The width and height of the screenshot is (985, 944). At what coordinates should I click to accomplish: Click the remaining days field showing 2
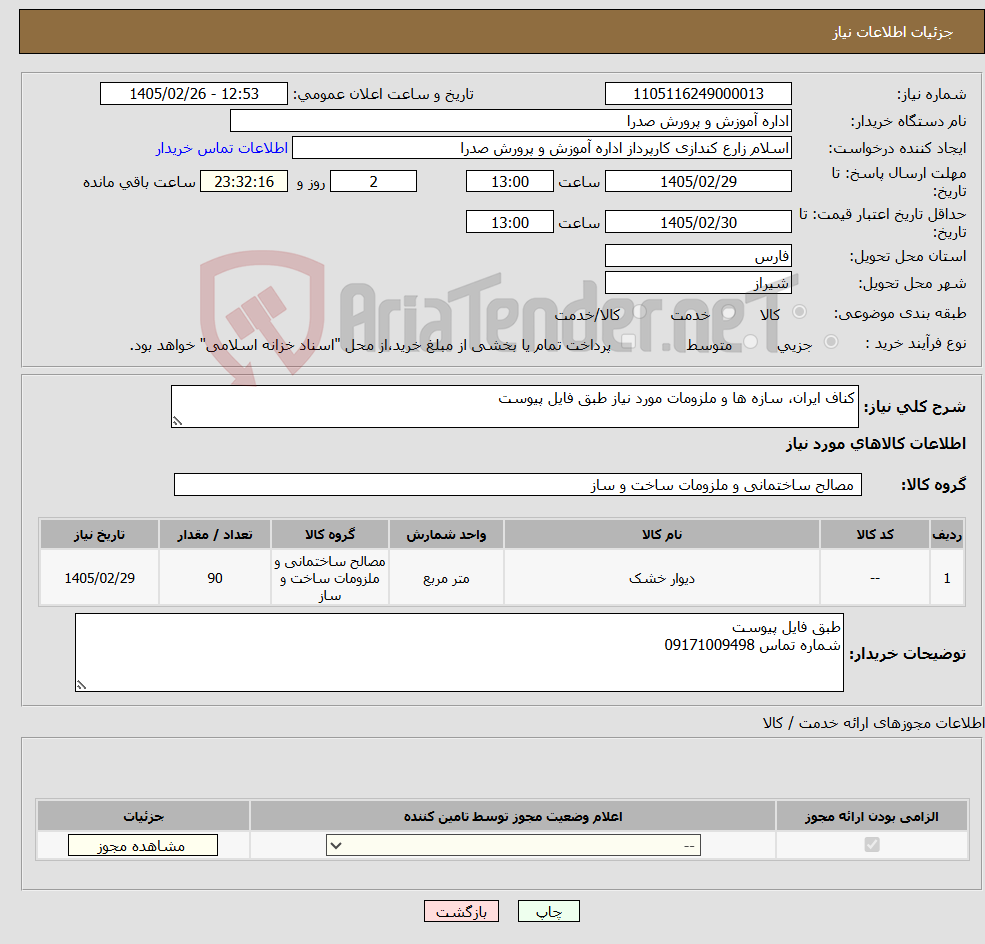[x=373, y=182]
